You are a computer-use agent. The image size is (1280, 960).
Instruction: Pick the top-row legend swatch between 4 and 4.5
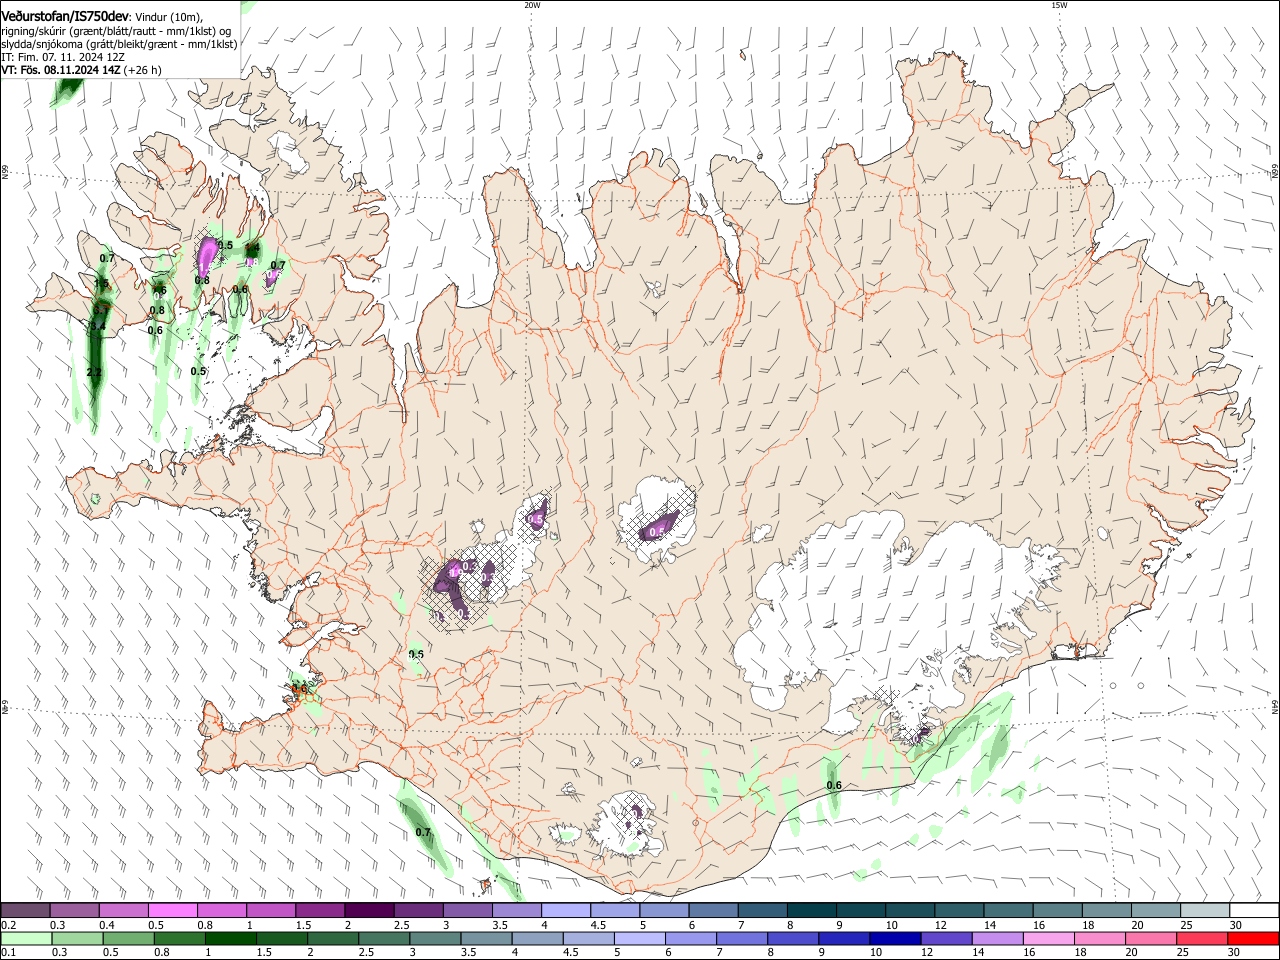click(x=565, y=911)
